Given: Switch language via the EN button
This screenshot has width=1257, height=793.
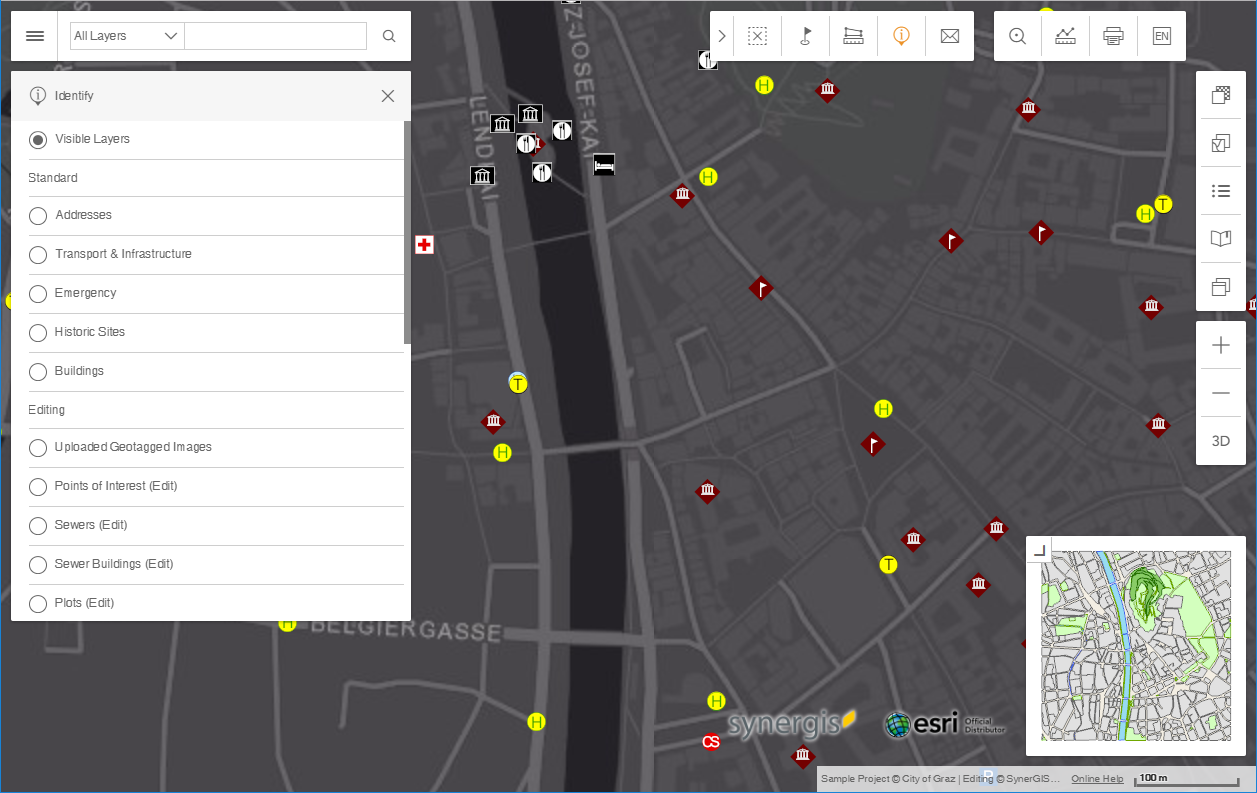Looking at the screenshot, I should tap(1161, 35).
